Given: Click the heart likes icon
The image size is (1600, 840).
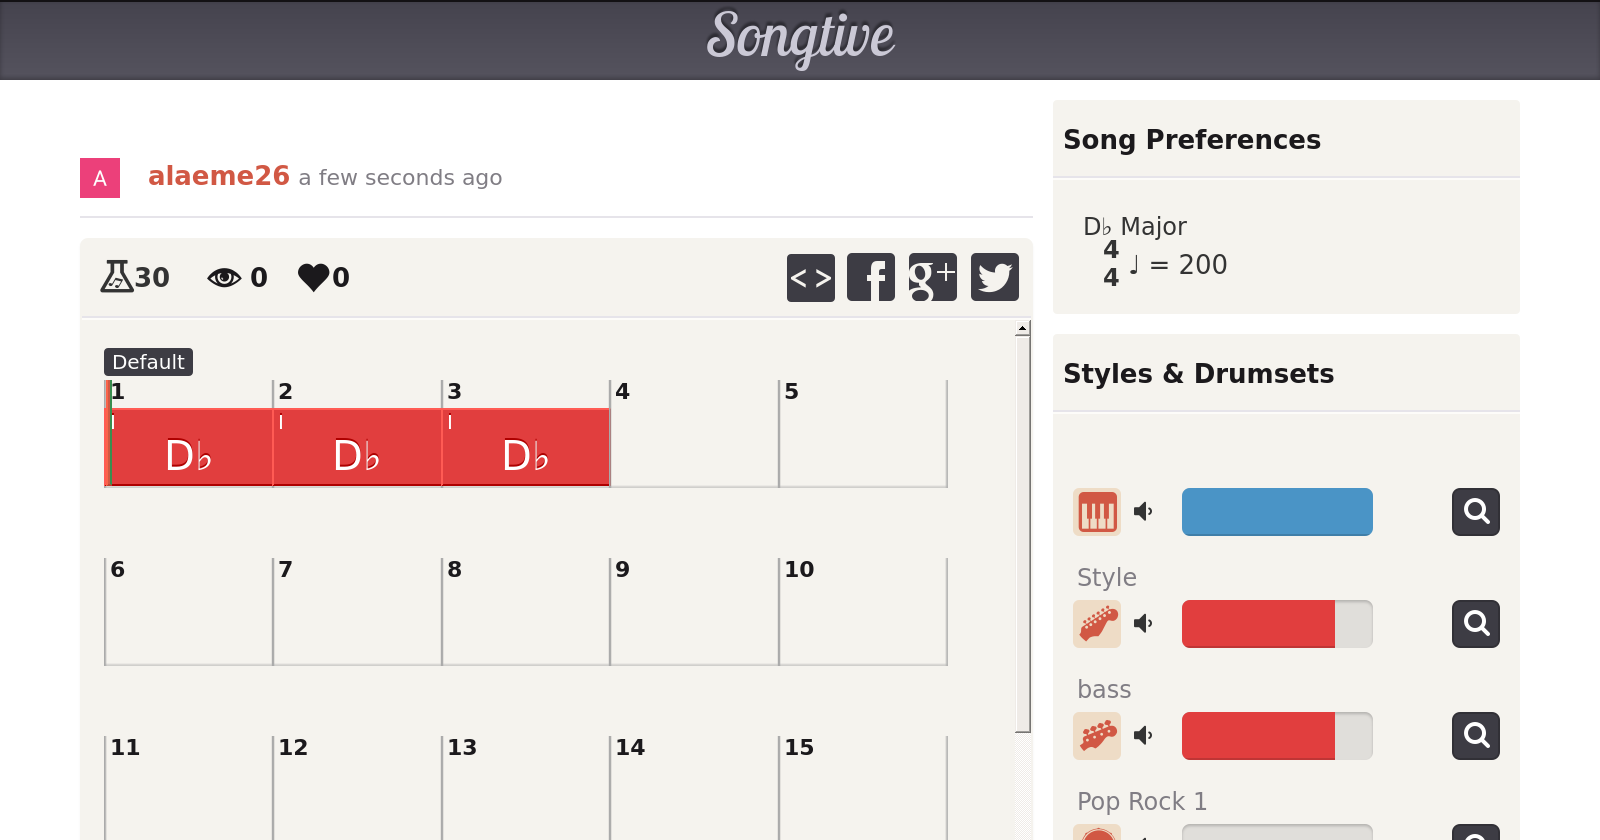Looking at the screenshot, I should 313,277.
